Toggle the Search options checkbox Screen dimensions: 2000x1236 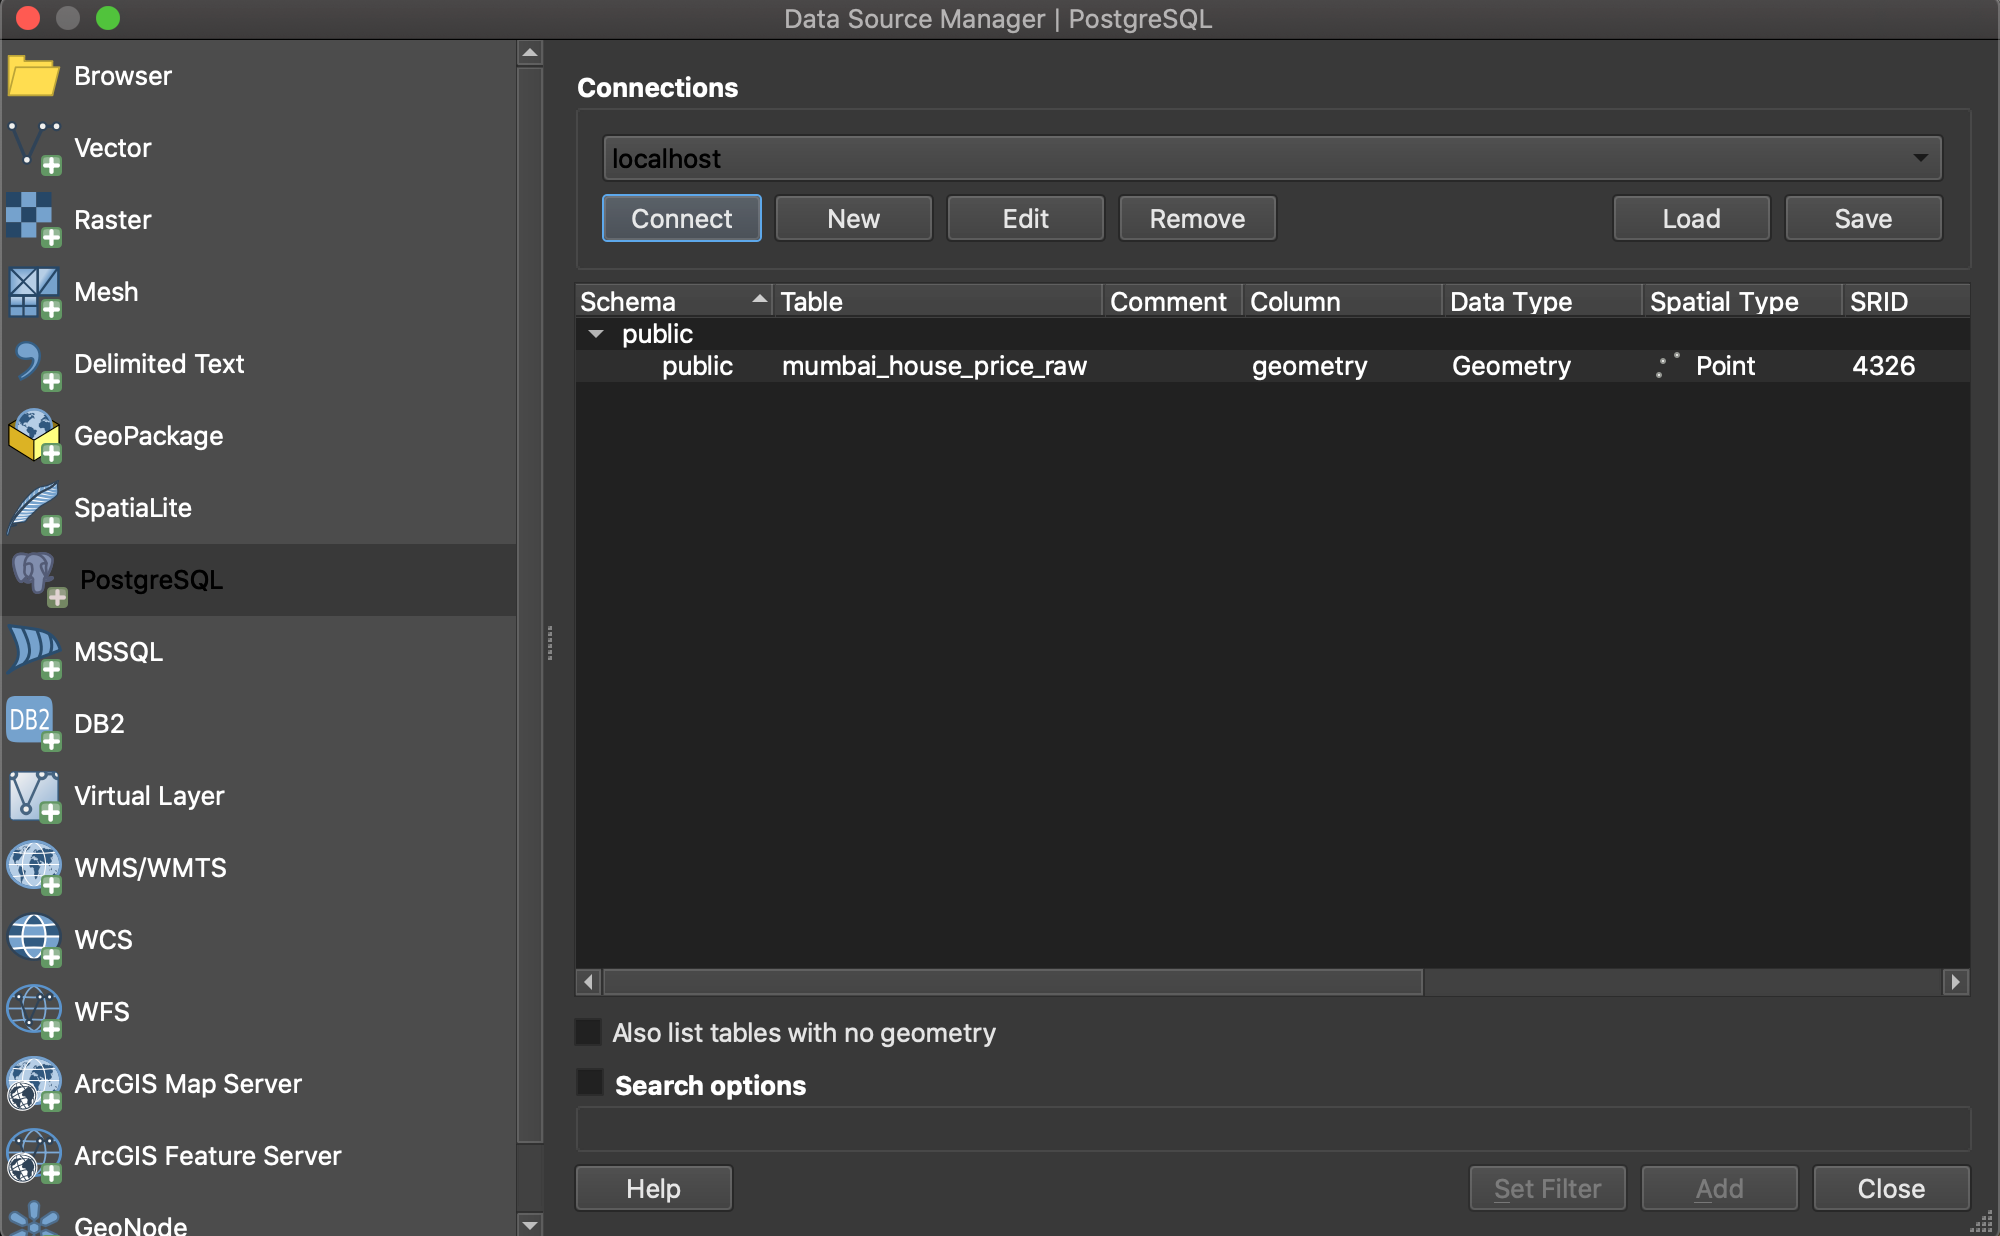[x=590, y=1083]
